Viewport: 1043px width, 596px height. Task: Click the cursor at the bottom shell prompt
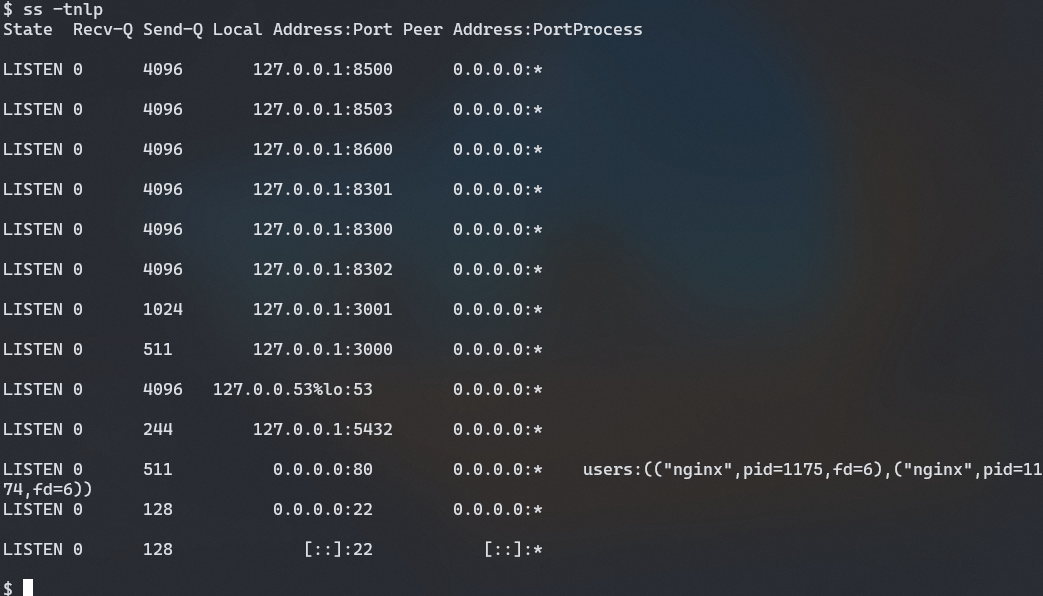pos(28,587)
